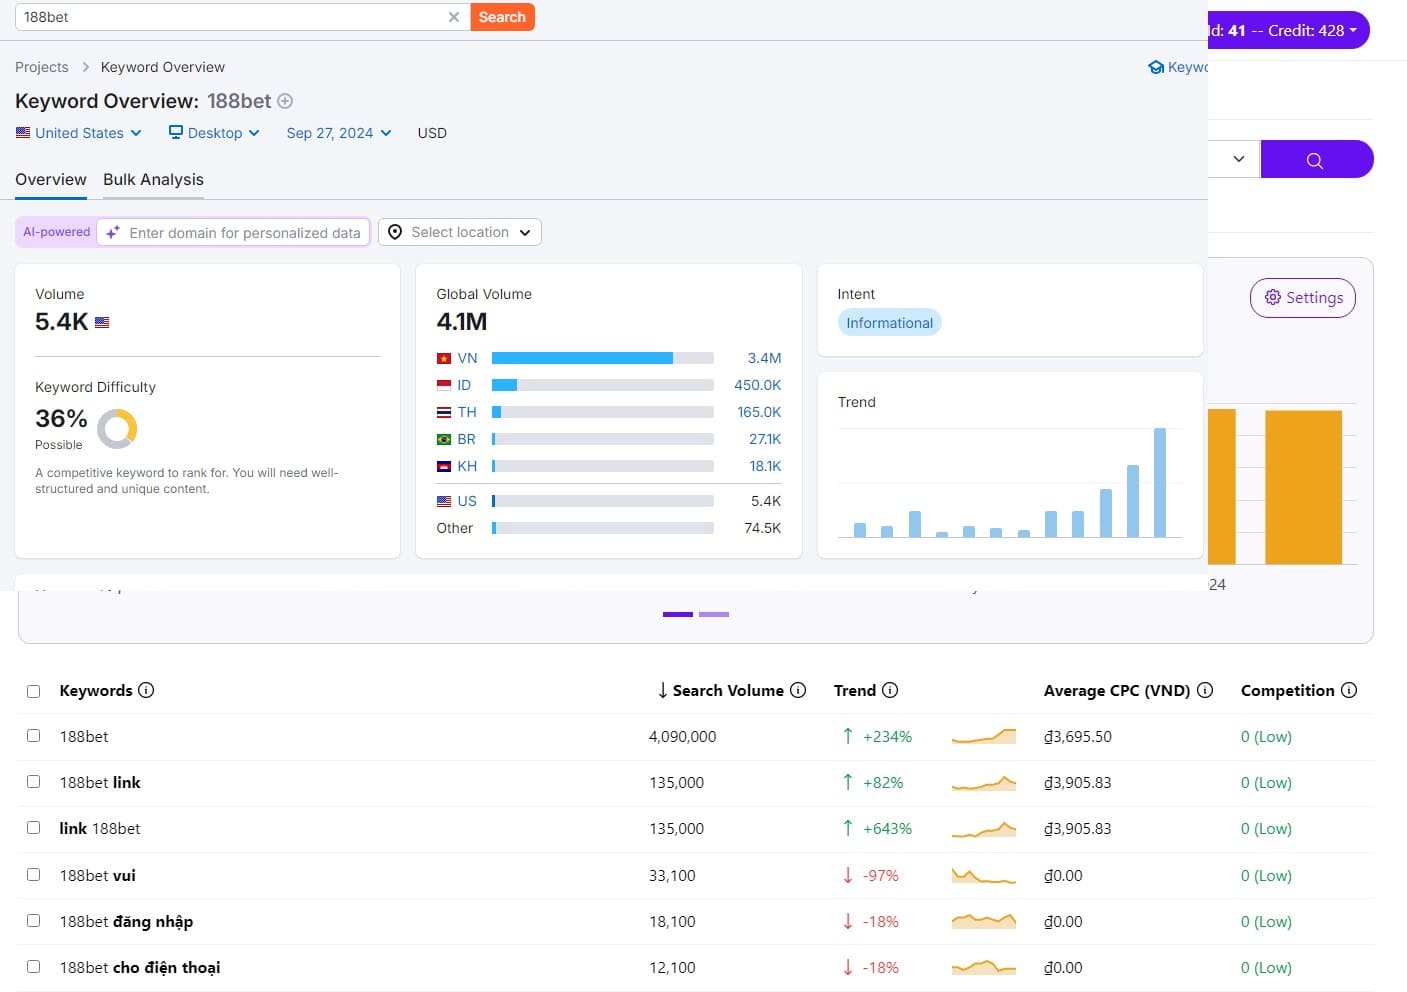Open TH 165.0K volume link
This screenshot has height=992, width=1407.
coord(759,412)
